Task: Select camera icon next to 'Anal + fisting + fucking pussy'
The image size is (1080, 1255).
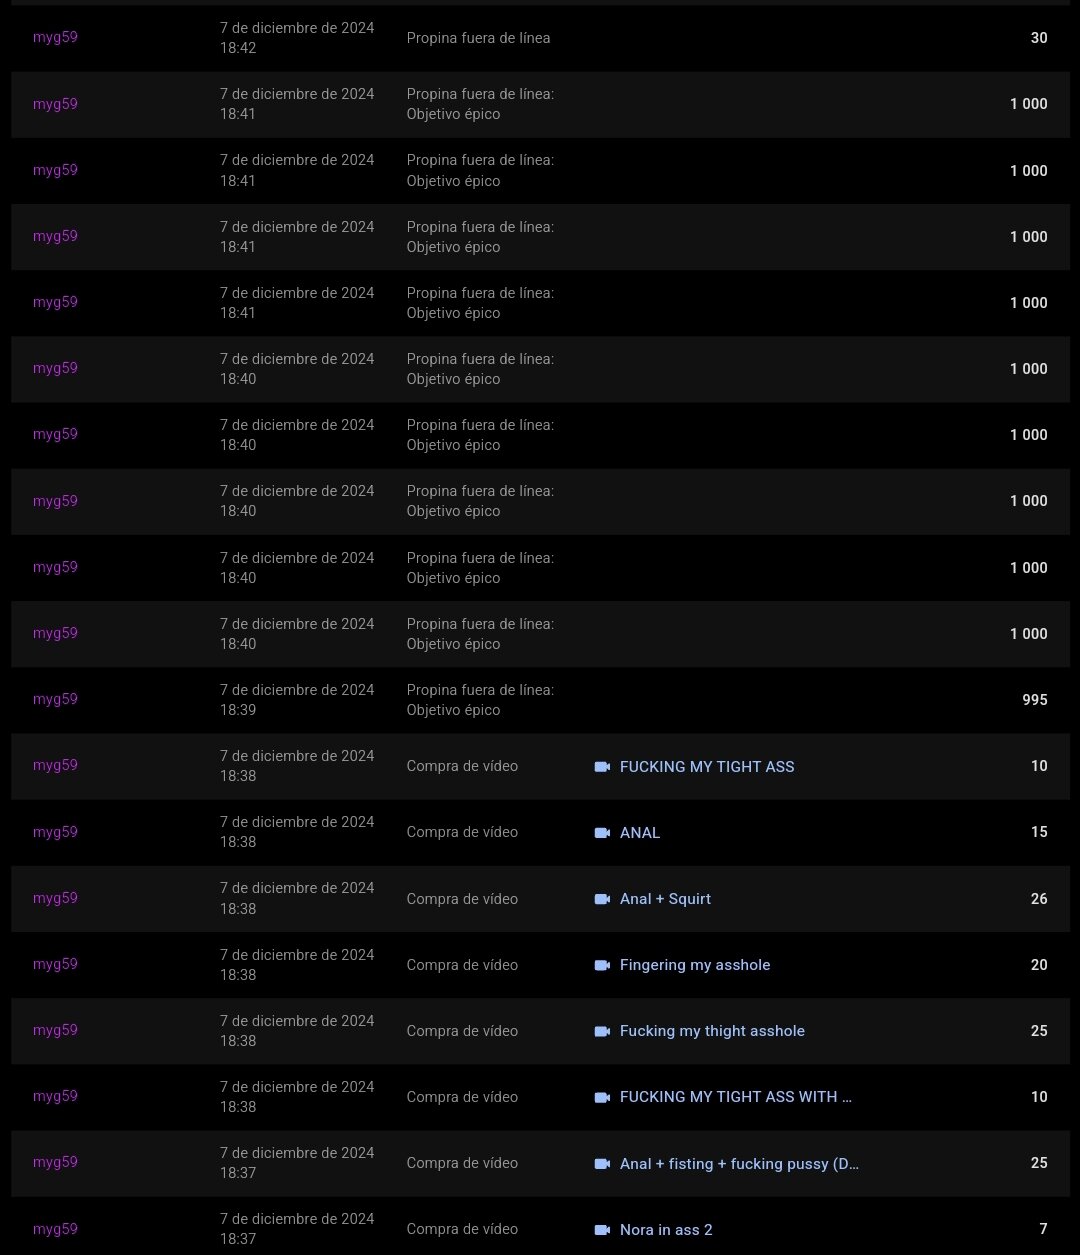Action: (x=602, y=1164)
